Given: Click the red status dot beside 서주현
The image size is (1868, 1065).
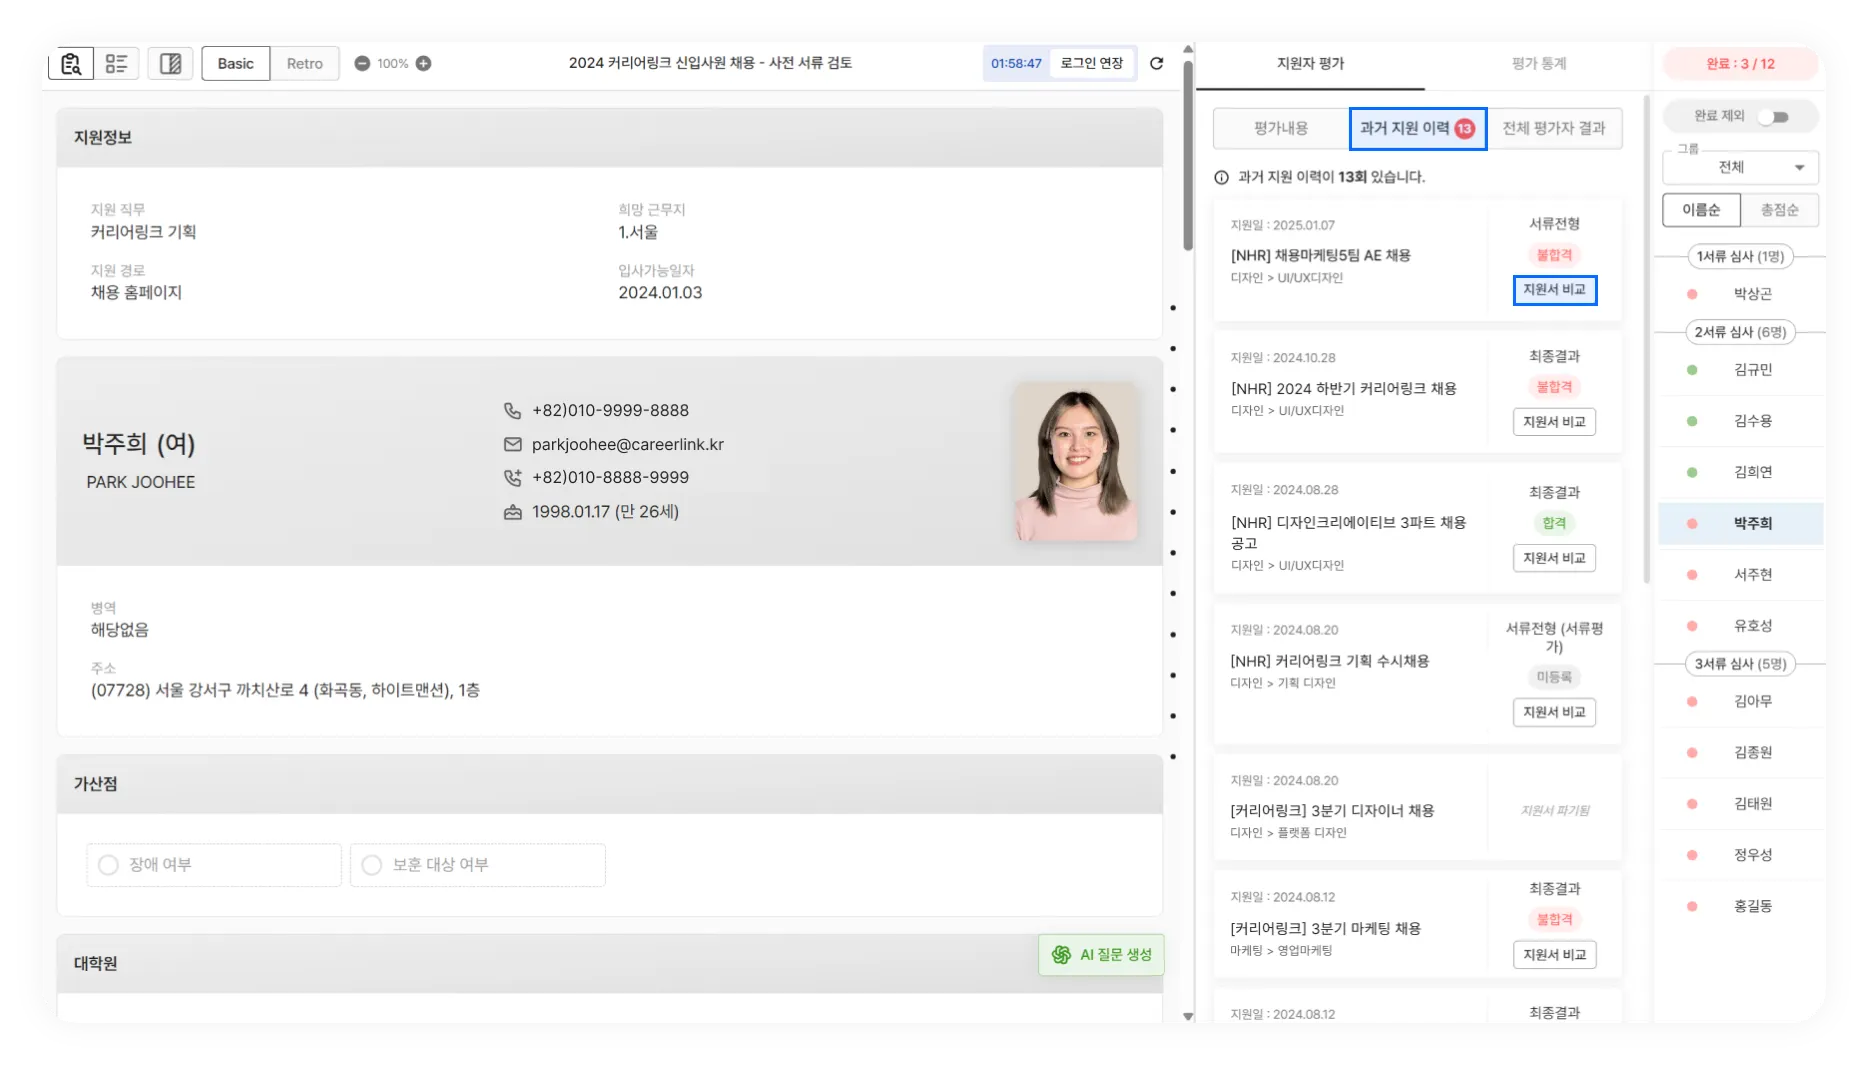Looking at the screenshot, I should (x=1692, y=575).
